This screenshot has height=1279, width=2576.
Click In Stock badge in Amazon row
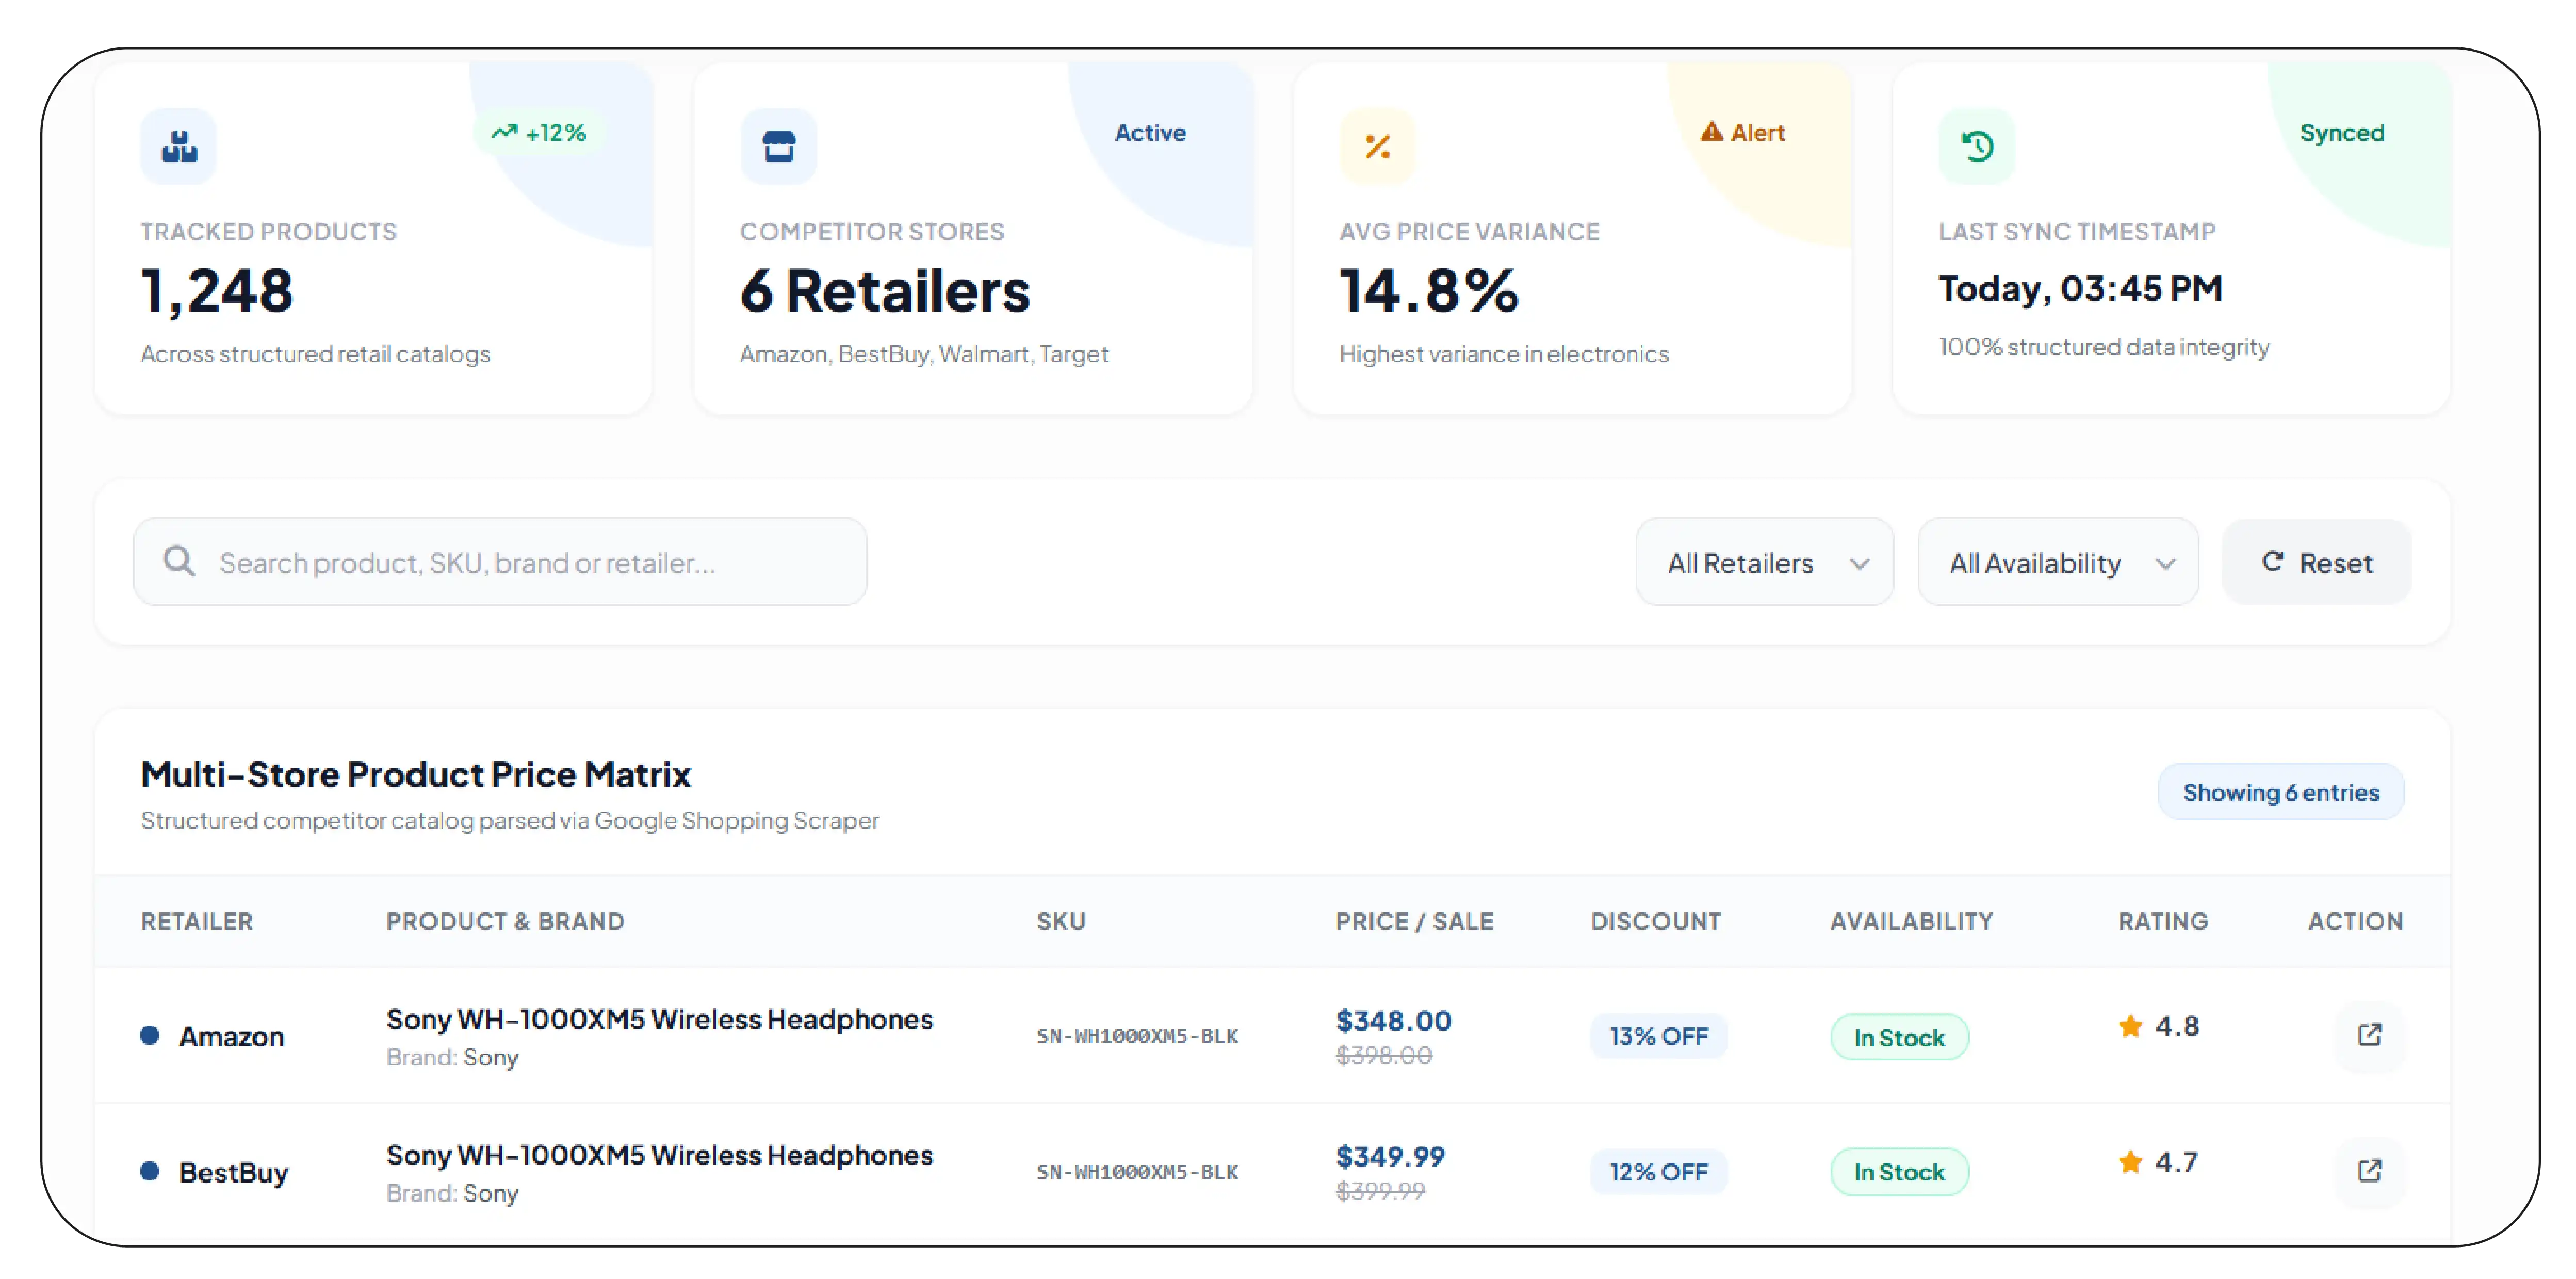[x=1899, y=1037]
